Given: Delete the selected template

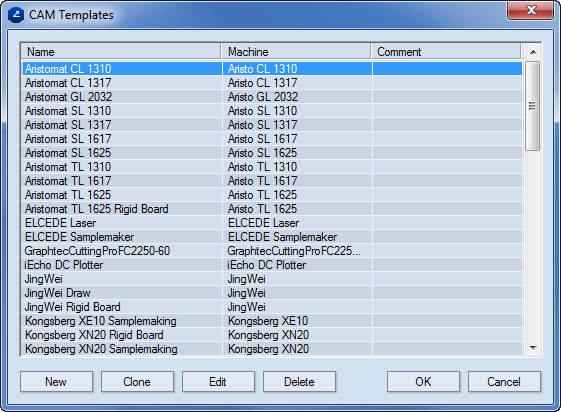Looking at the screenshot, I should click(x=299, y=382).
